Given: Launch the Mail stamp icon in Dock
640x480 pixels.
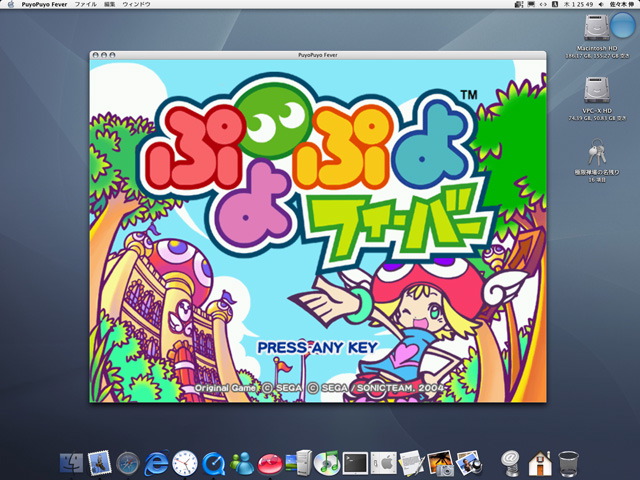Looking at the screenshot, I should (x=99, y=463).
